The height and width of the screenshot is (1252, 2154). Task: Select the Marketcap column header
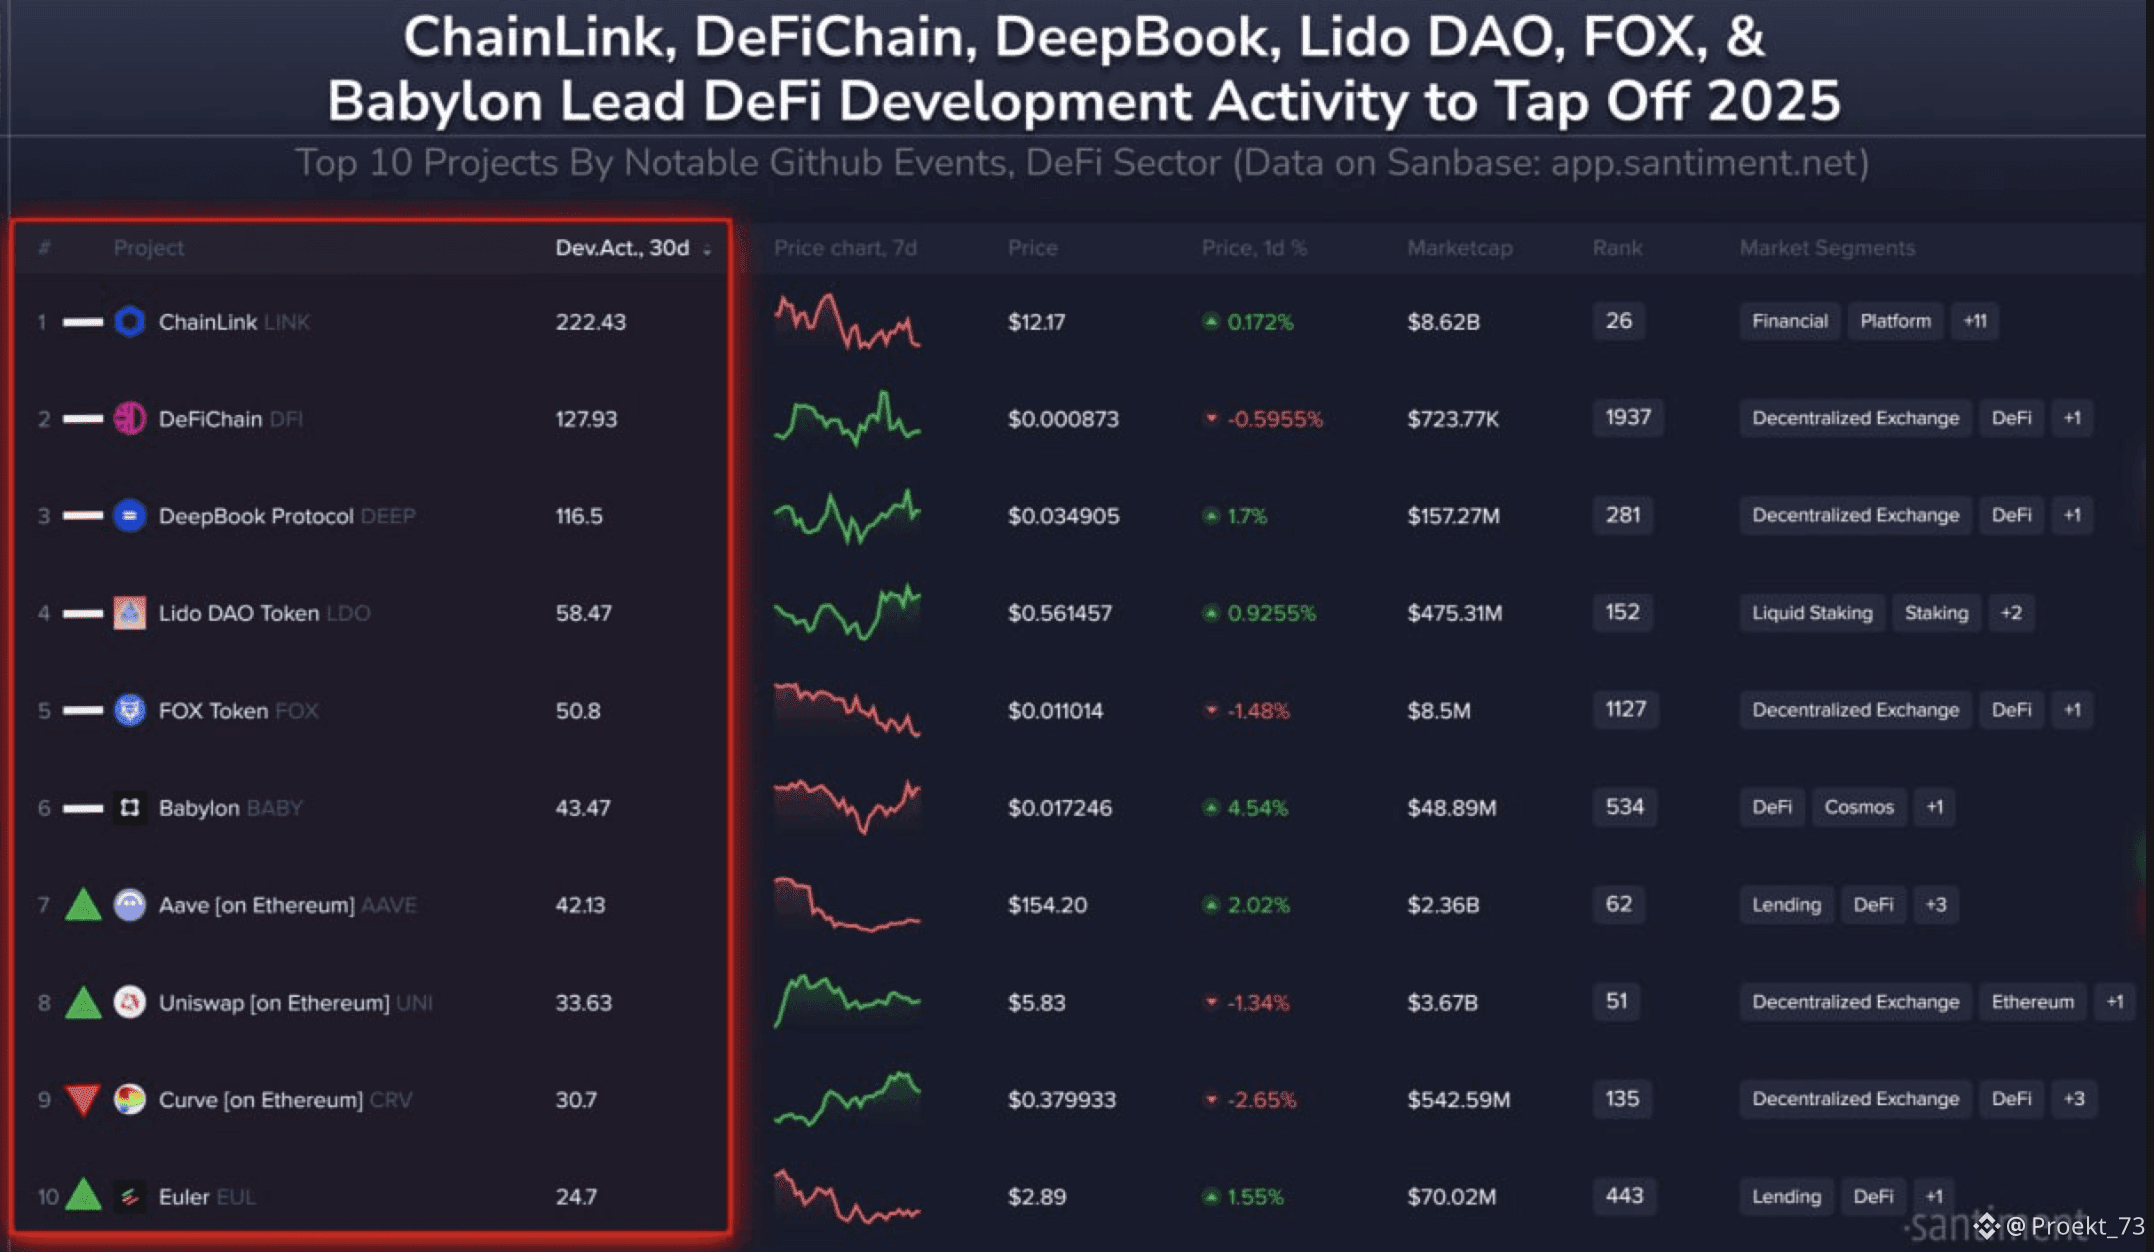1459,248
